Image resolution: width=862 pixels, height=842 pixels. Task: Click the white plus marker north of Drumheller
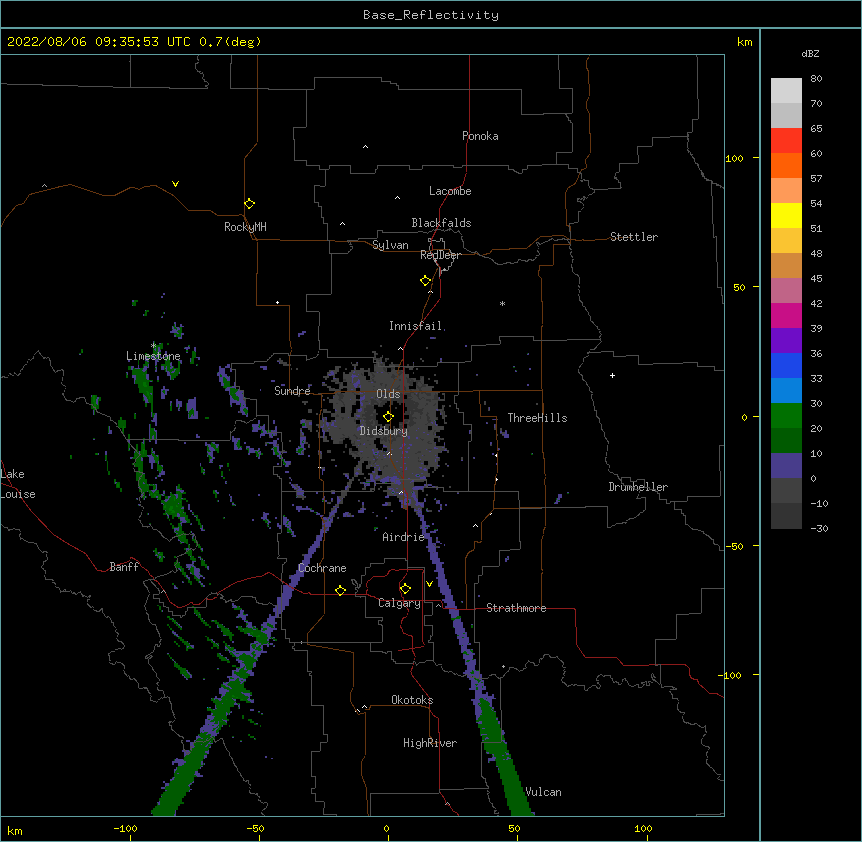point(612,375)
